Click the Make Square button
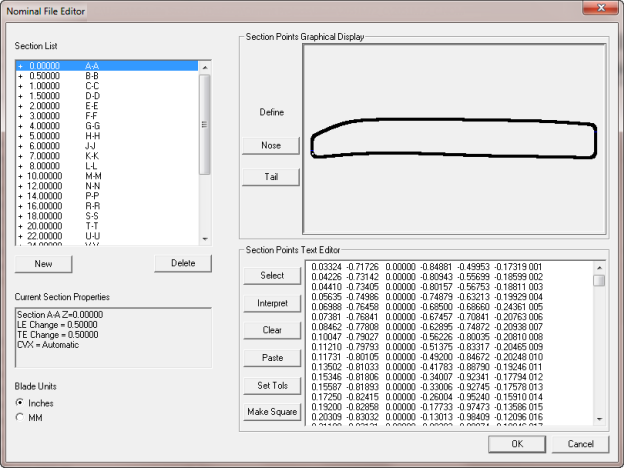 point(270,411)
